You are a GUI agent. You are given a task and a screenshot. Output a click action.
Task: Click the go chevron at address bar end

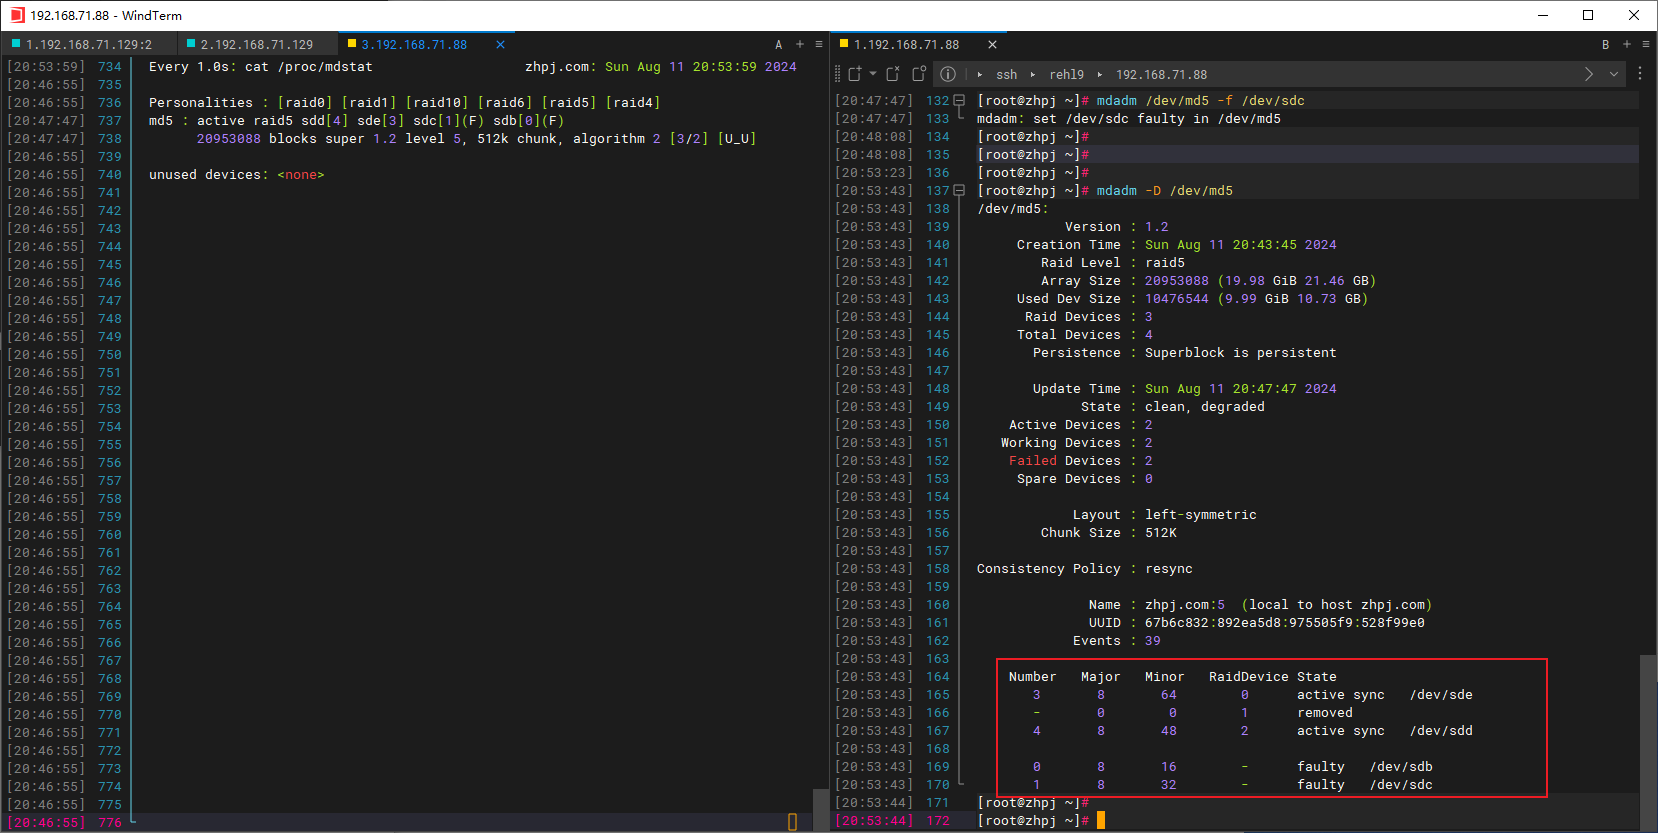coord(1589,74)
